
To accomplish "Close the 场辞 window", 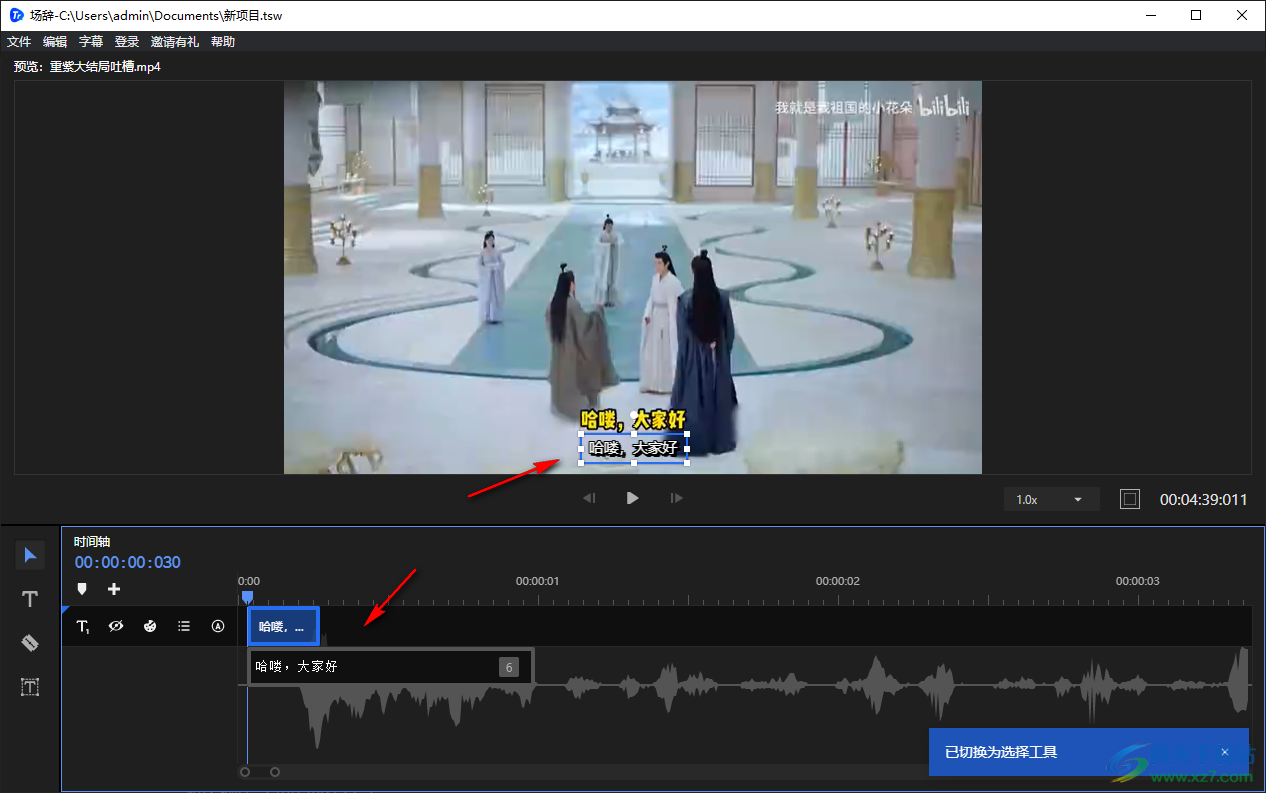I will [x=1243, y=15].
